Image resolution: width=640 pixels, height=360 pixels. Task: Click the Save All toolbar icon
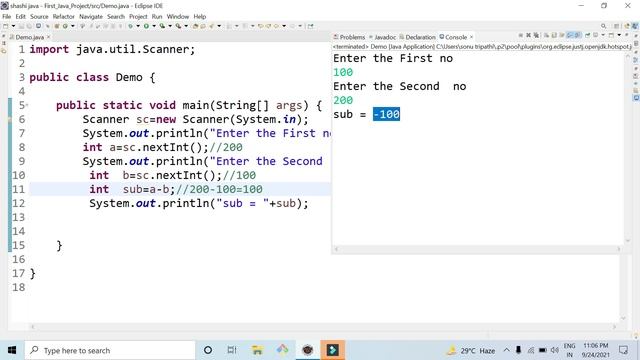(x=29, y=26)
